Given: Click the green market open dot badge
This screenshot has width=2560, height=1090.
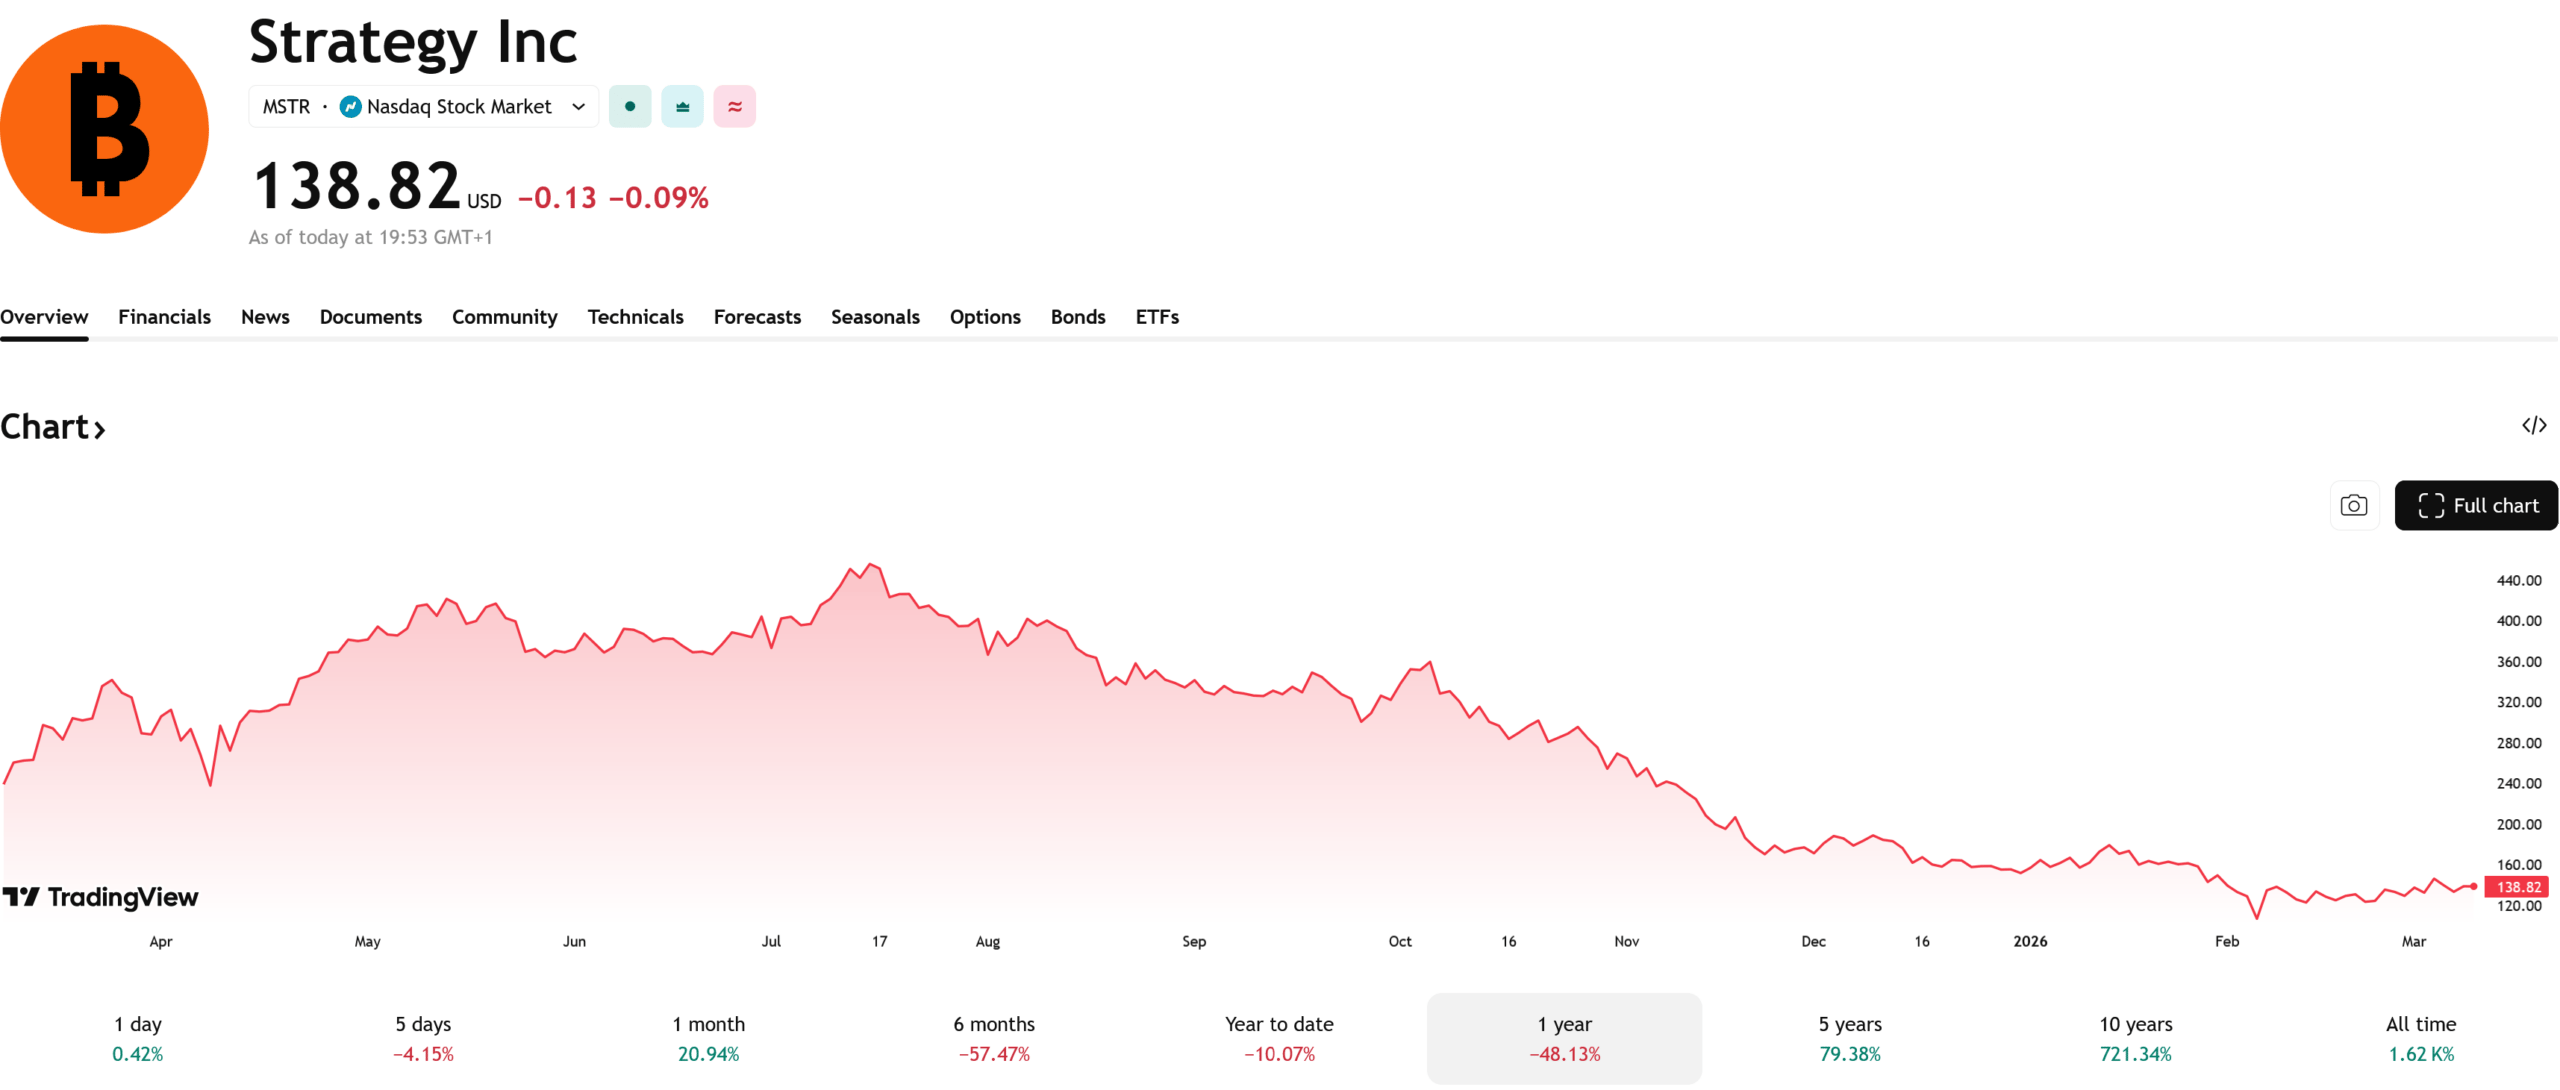Looking at the screenshot, I should 630,107.
